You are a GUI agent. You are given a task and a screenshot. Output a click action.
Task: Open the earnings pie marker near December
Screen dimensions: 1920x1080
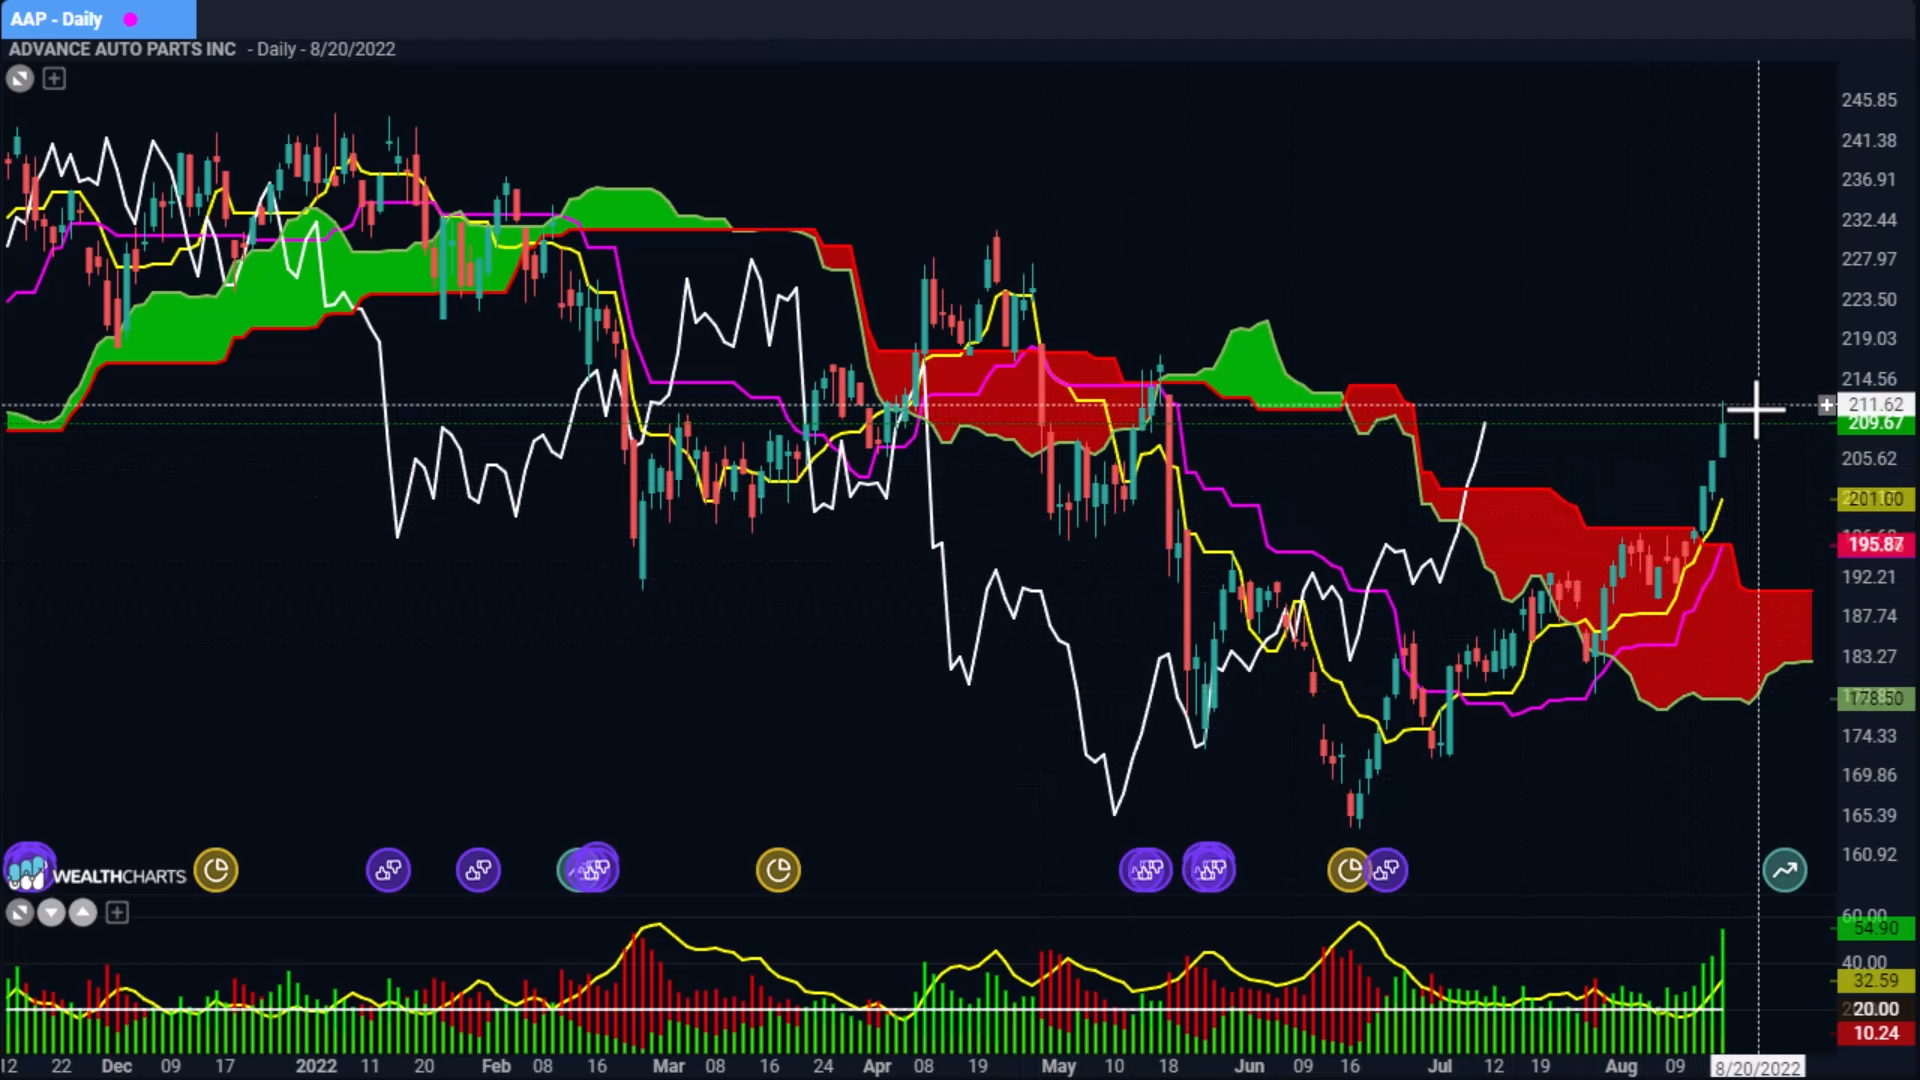216,870
